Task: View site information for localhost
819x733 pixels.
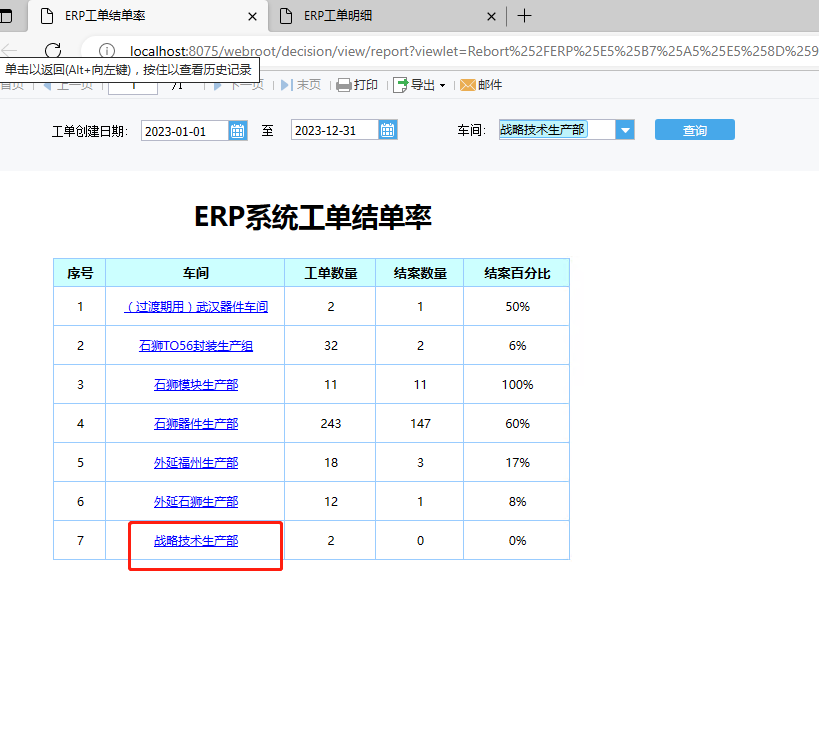Action: tap(107, 51)
